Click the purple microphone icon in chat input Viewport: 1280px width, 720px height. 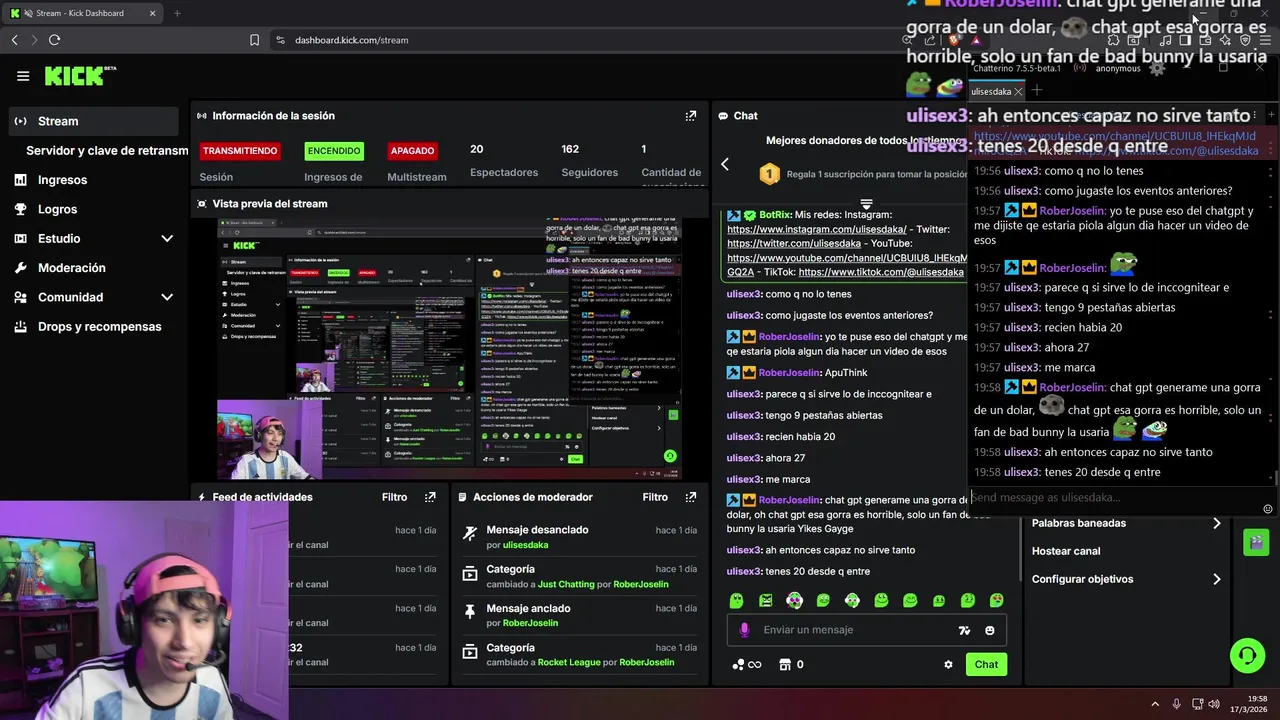click(744, 630)
